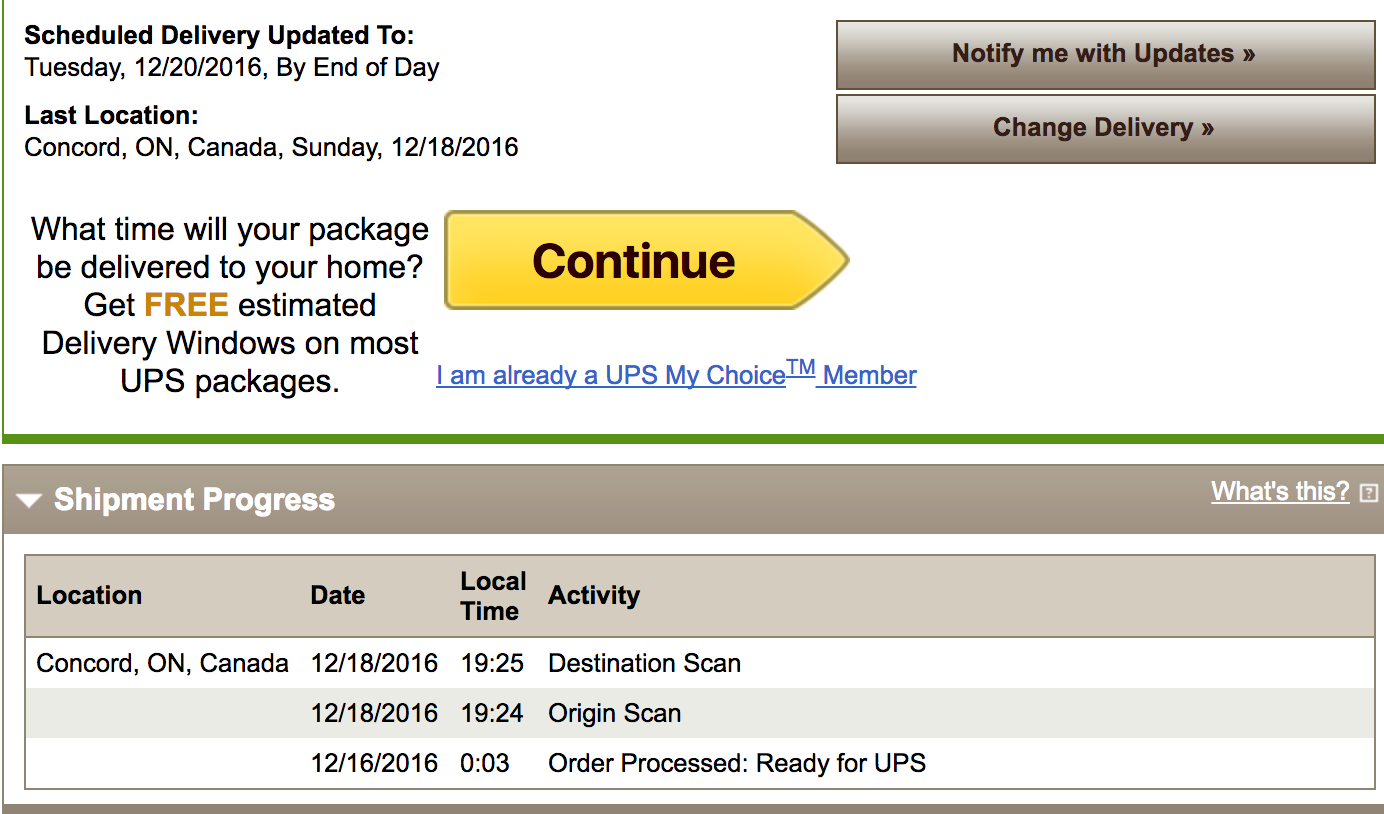Click the Location column header
Viewport: 1384px width, 814px height.
89,595
